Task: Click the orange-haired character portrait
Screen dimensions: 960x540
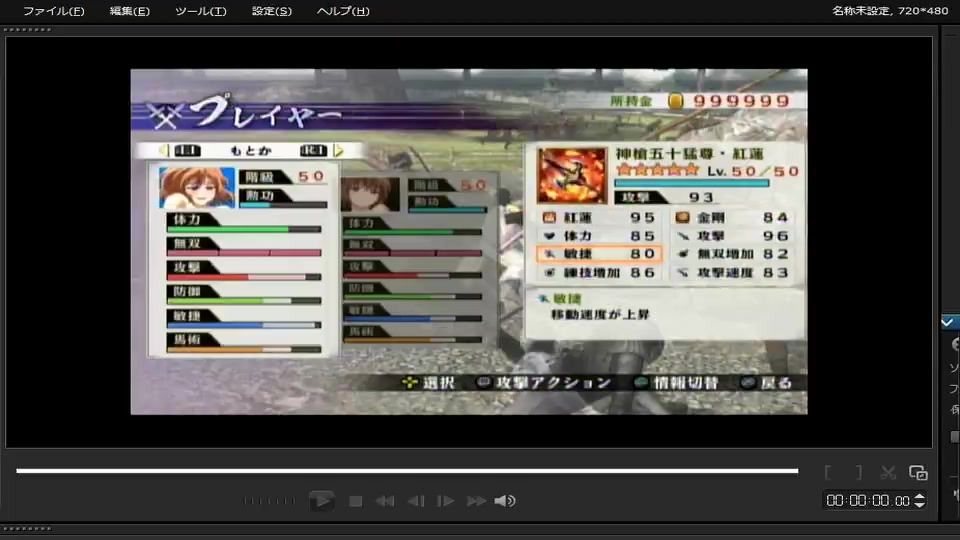Action: tap(197, 188)
